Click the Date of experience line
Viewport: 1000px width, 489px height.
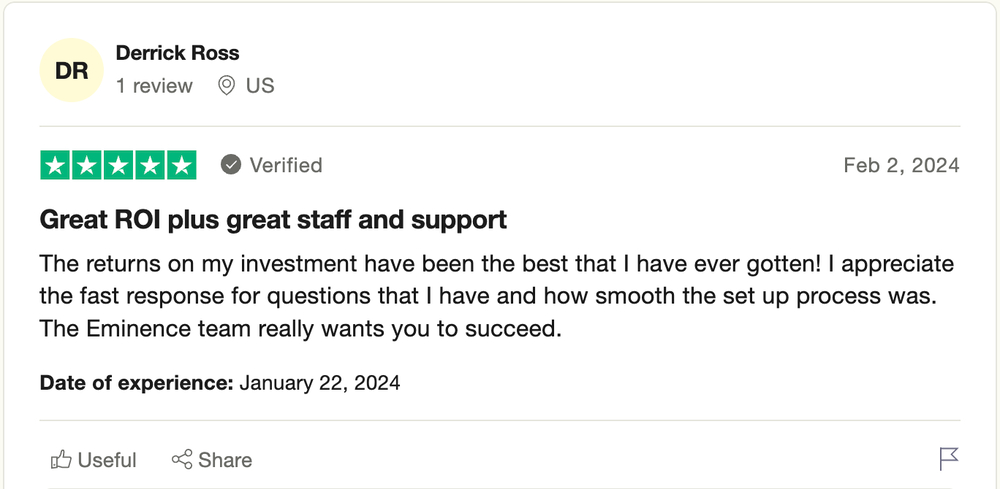point(220,383)
